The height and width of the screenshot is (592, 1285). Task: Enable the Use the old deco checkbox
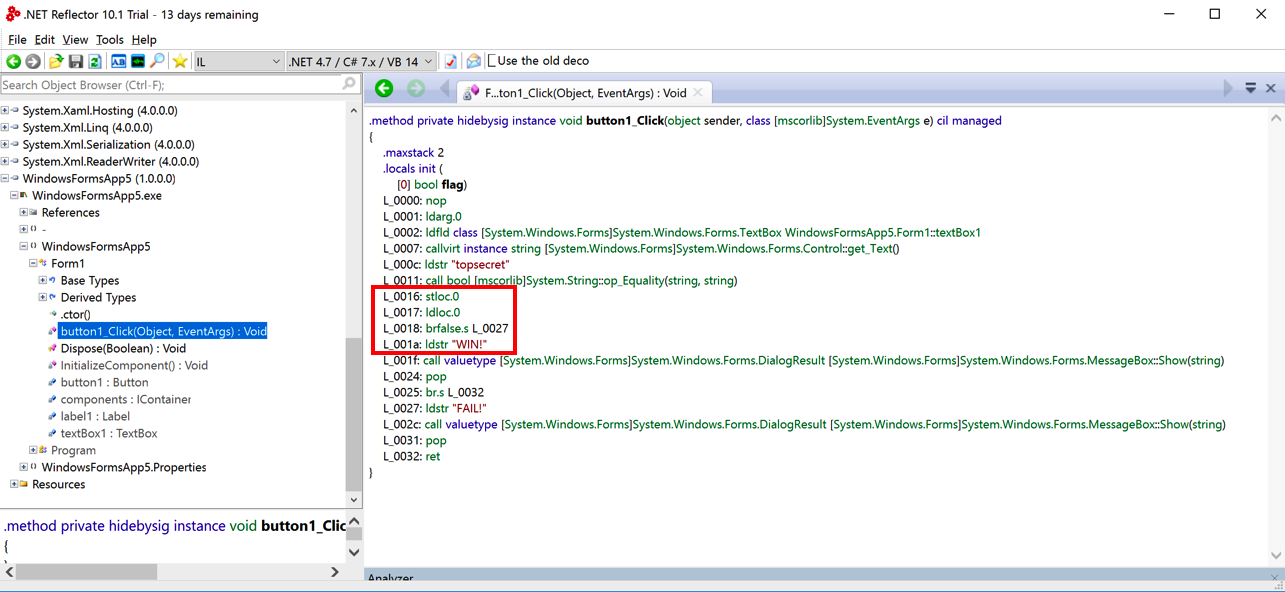point(492,61)
